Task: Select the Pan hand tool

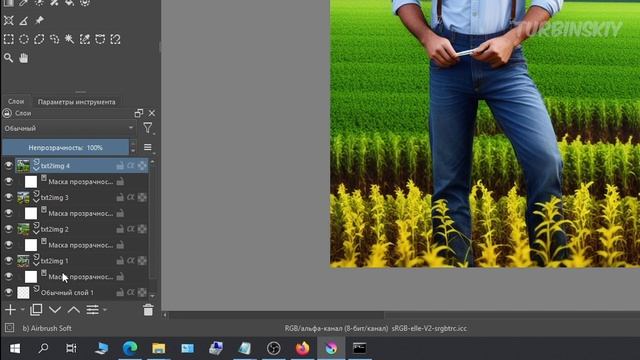Action: [24, 58]
